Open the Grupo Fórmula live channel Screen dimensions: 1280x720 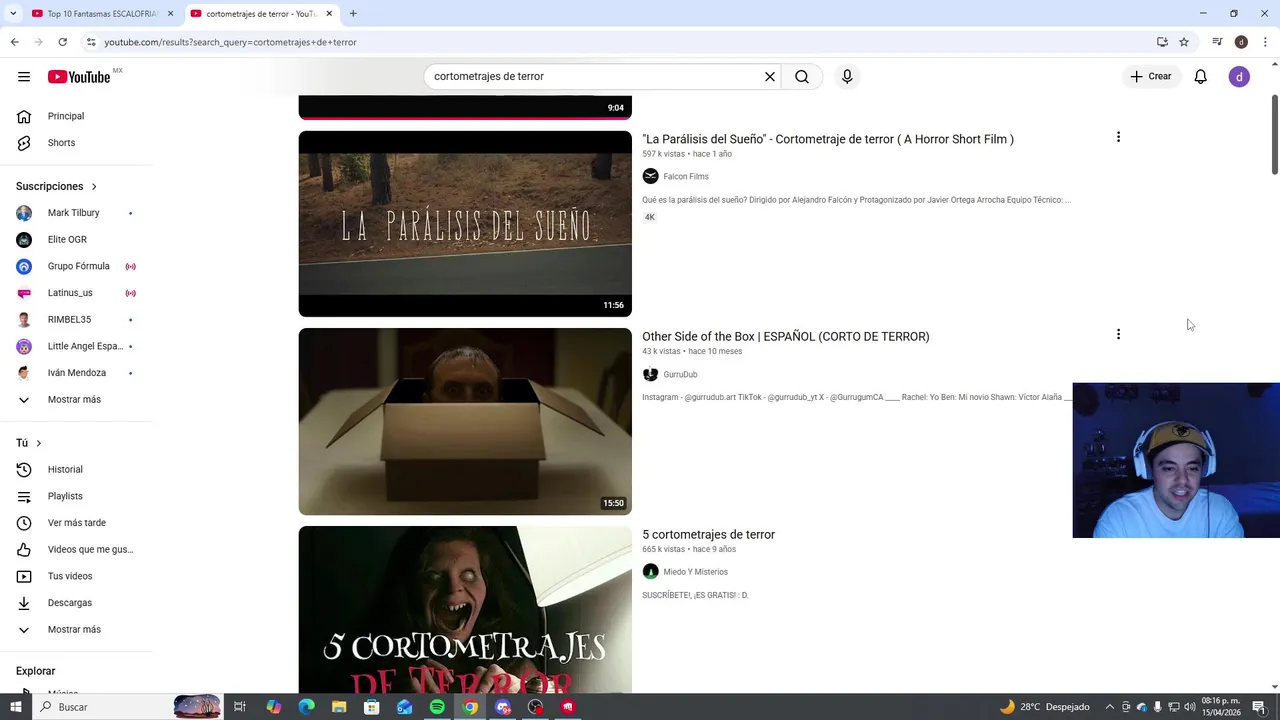tap(76, 266)
